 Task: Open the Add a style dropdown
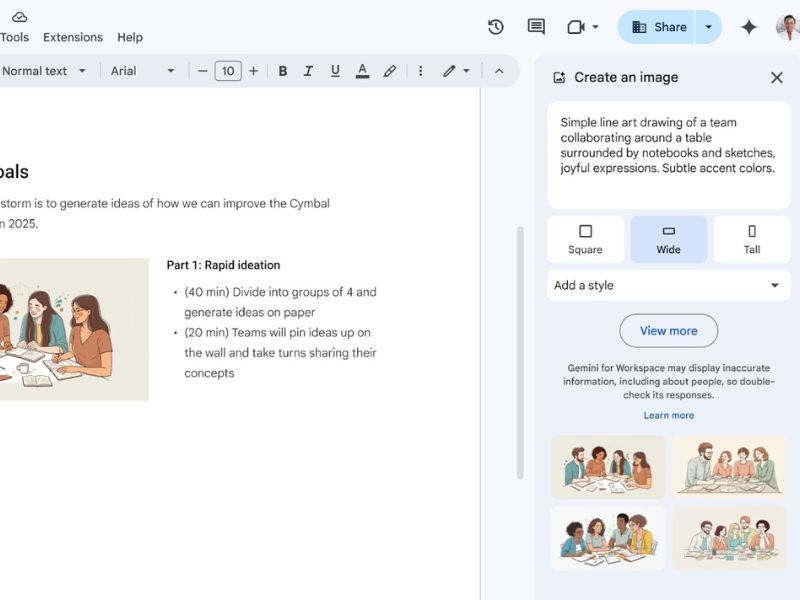669,285
